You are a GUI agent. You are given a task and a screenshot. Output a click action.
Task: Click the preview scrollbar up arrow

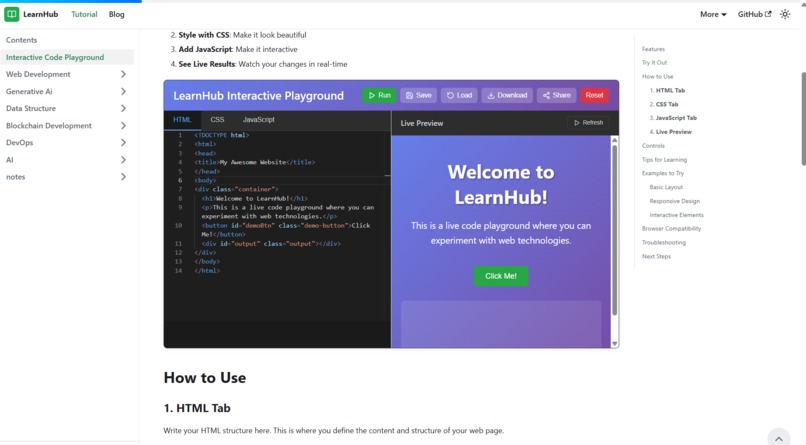[x=614, y=140]
